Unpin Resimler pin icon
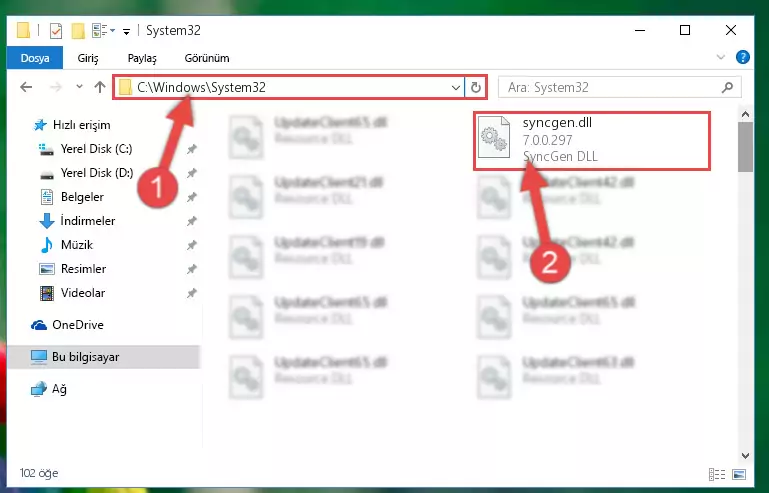 pos(191,269)
